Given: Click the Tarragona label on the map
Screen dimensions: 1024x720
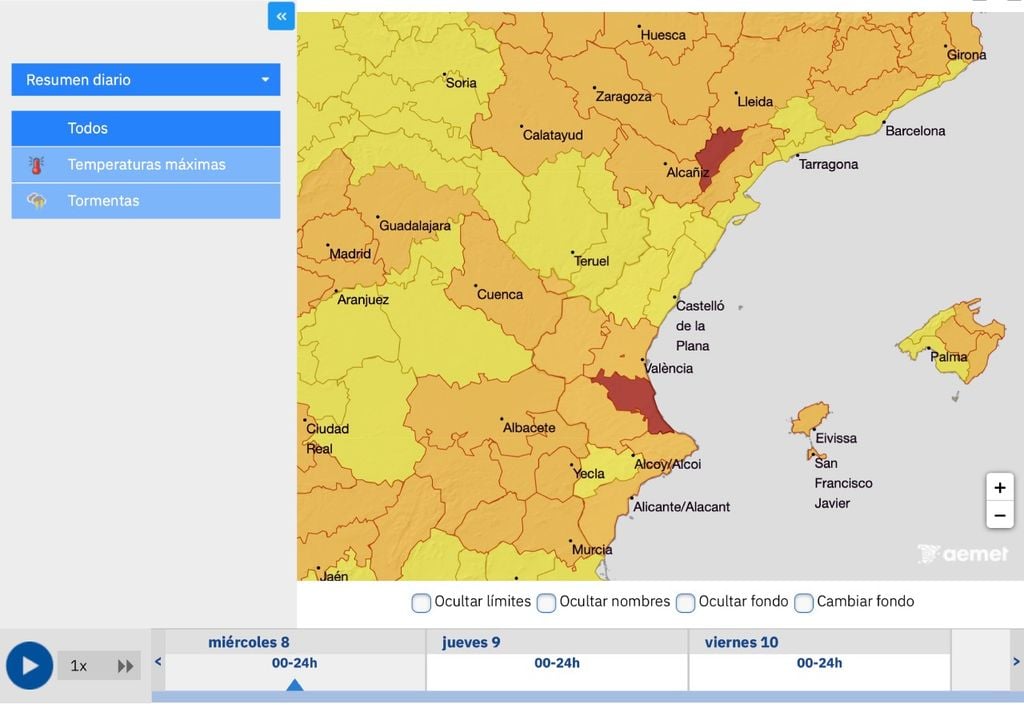Looking at the screenshot, I should coord(828,164).
